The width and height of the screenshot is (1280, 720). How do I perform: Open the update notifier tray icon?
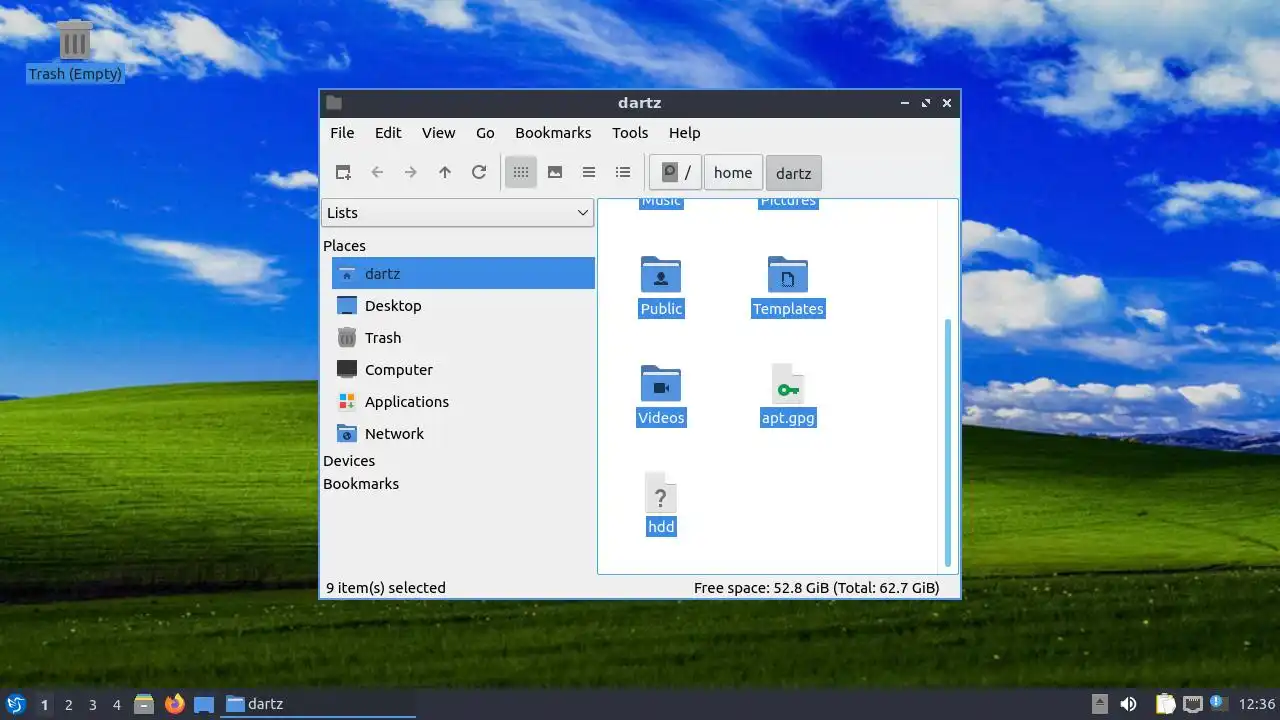1218,704
